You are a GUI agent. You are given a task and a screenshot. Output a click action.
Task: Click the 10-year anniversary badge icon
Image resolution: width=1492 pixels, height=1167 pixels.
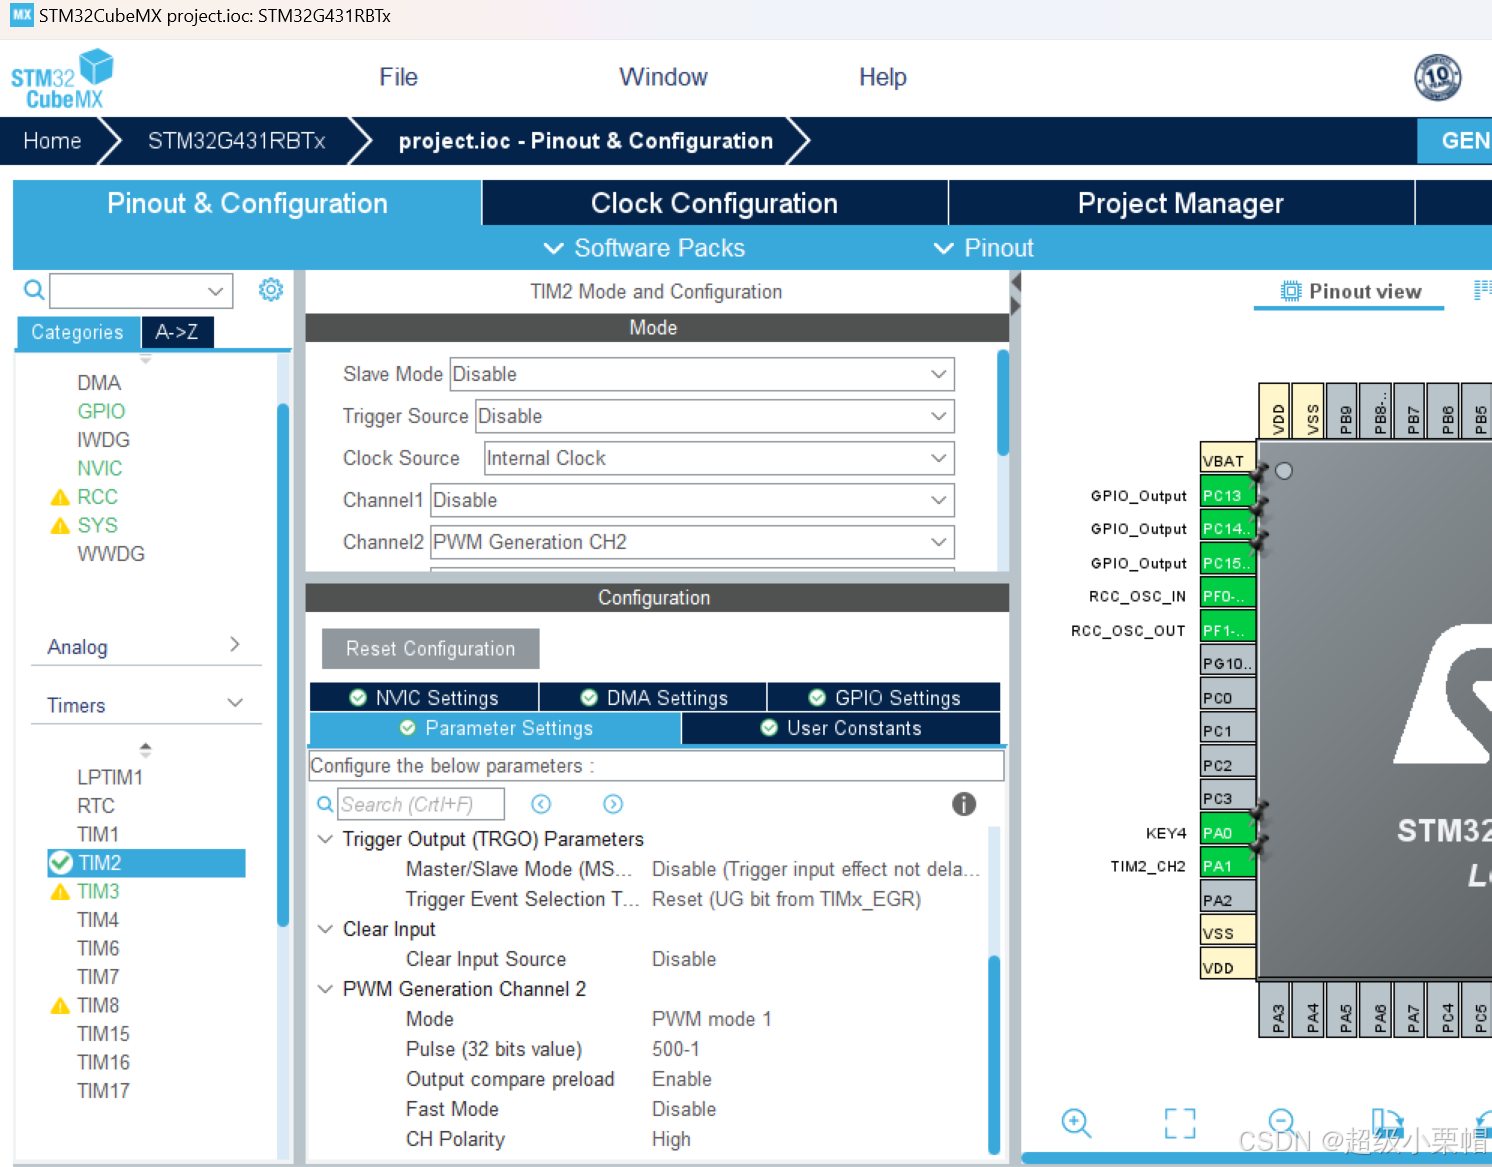click(1438, 77)
